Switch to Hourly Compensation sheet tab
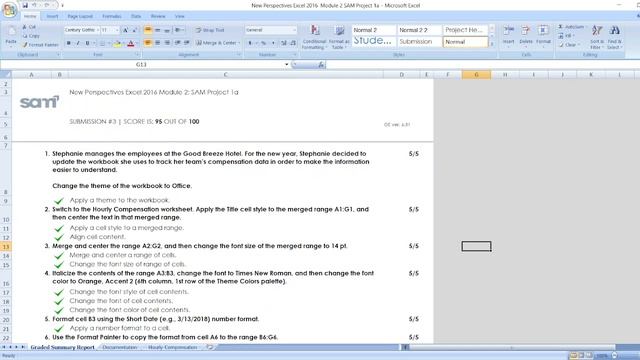Viewport: 640px width, 360px height. 172,347
